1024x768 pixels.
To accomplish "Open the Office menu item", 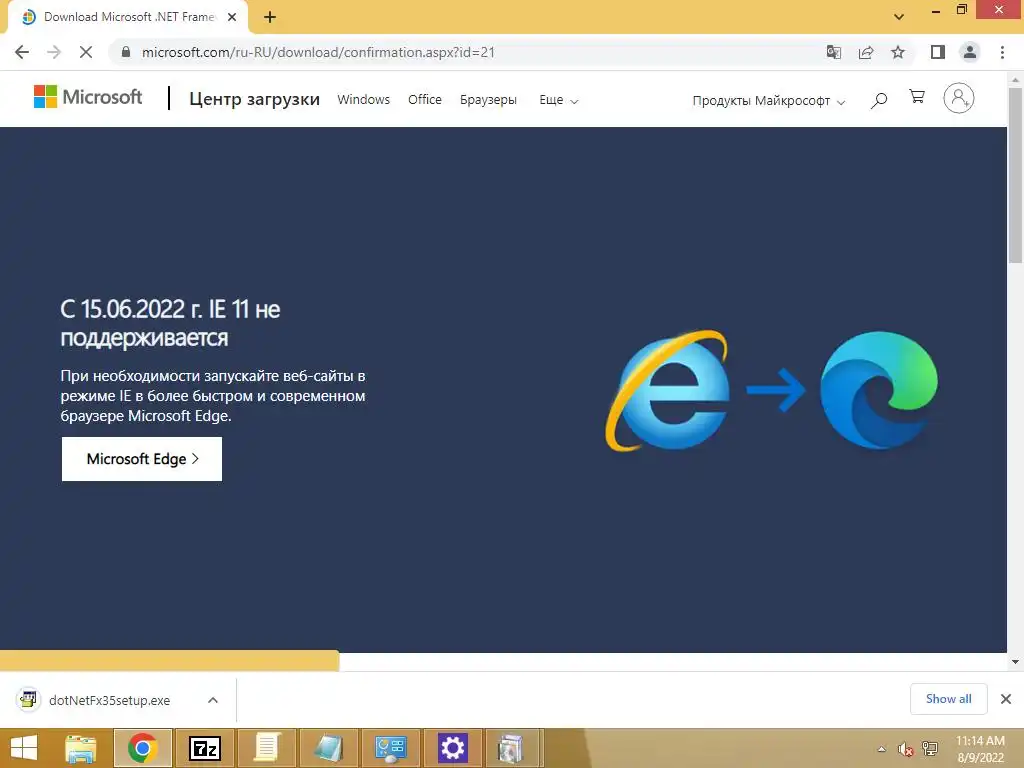I will pyautogui.click(x=424, y=99).
